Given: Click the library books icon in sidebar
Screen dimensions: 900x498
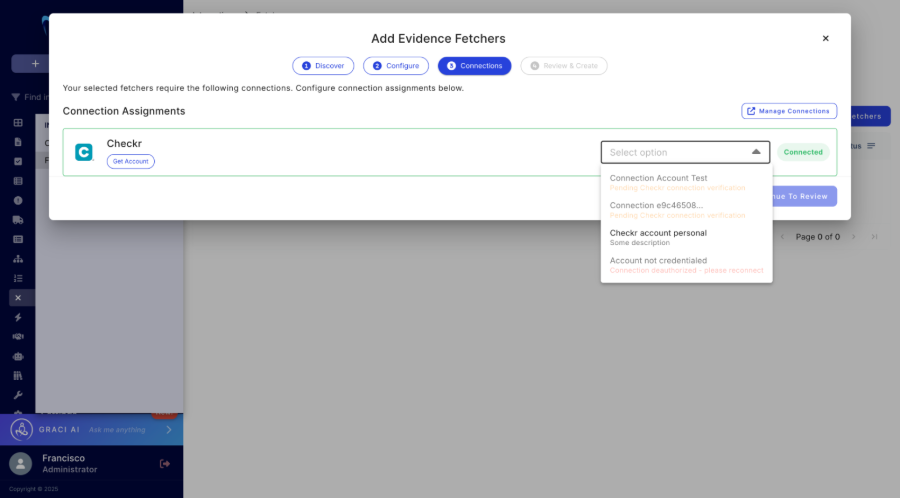Looking at the screenshot, I should point(18,376).
